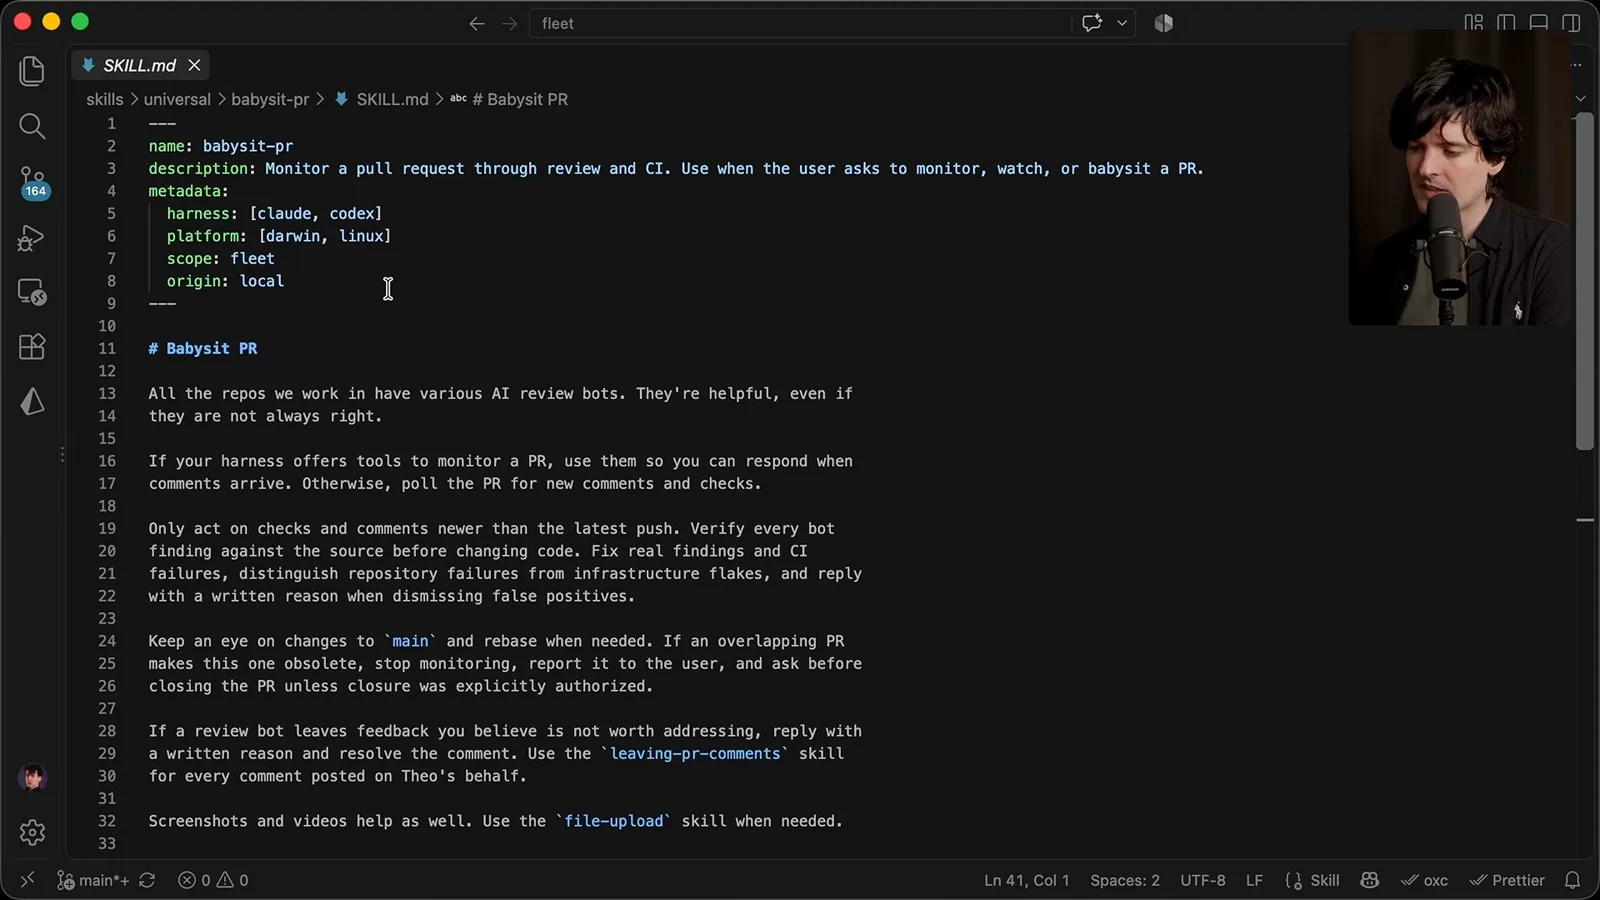Viewport: 1600px width, 900px height.
Task: Click the hexagon icon beside command center
Action: (x=1163, y=23)
